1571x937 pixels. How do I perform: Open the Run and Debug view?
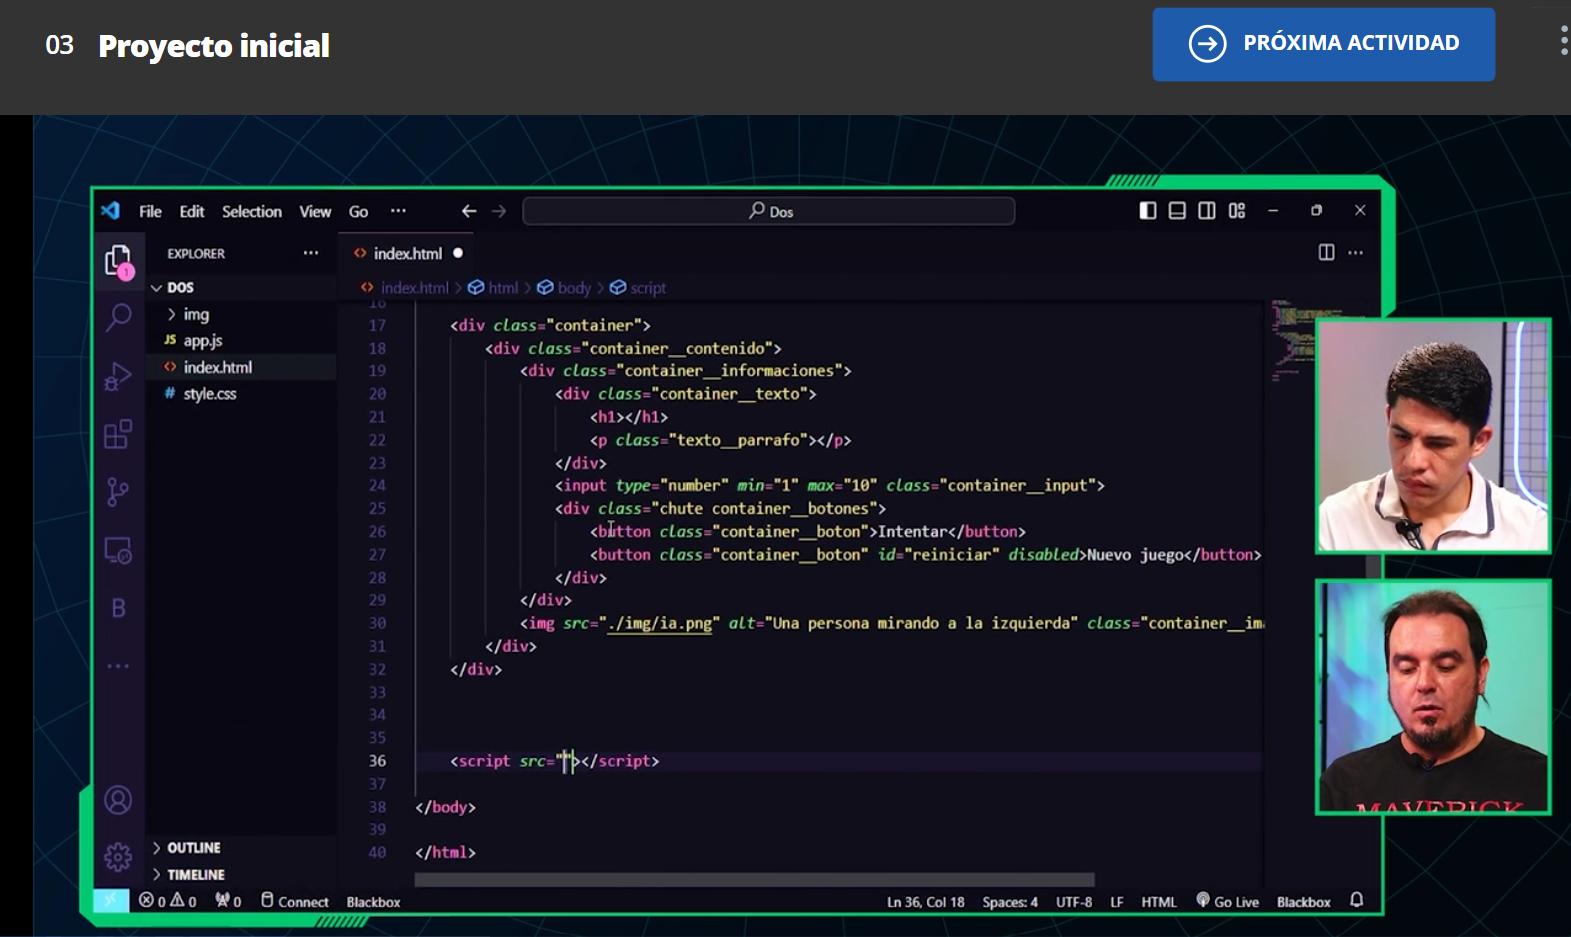pos(118,376)
